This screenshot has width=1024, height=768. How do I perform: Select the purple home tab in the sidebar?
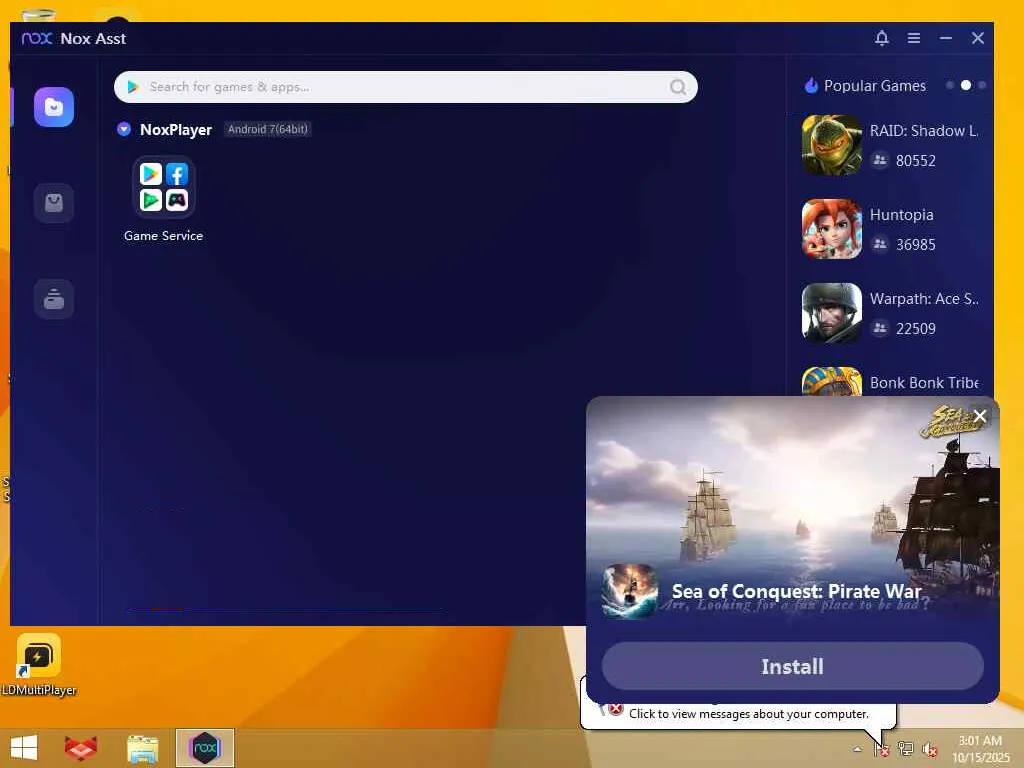click(54, 107)
